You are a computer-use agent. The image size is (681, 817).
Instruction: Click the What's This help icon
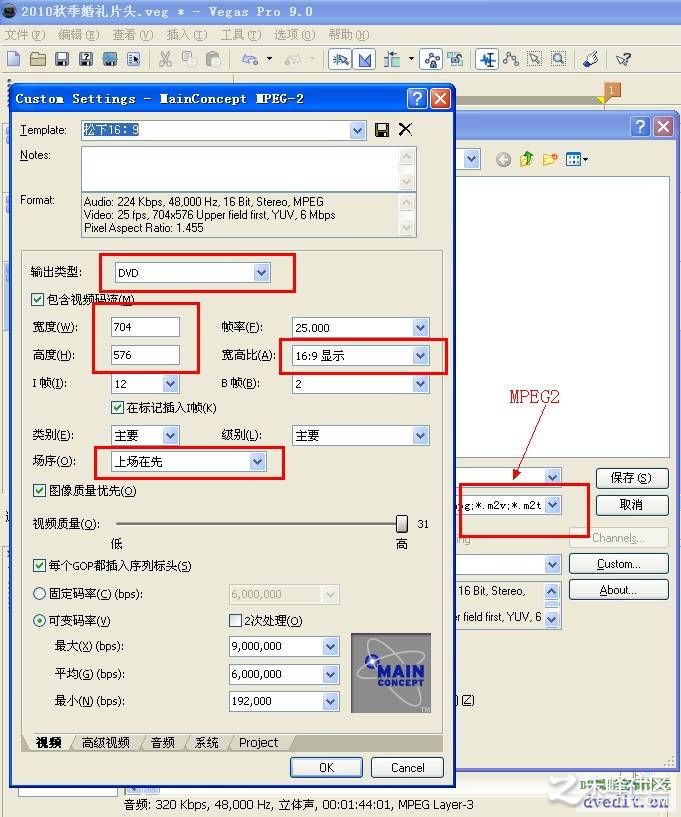(623, 59)
